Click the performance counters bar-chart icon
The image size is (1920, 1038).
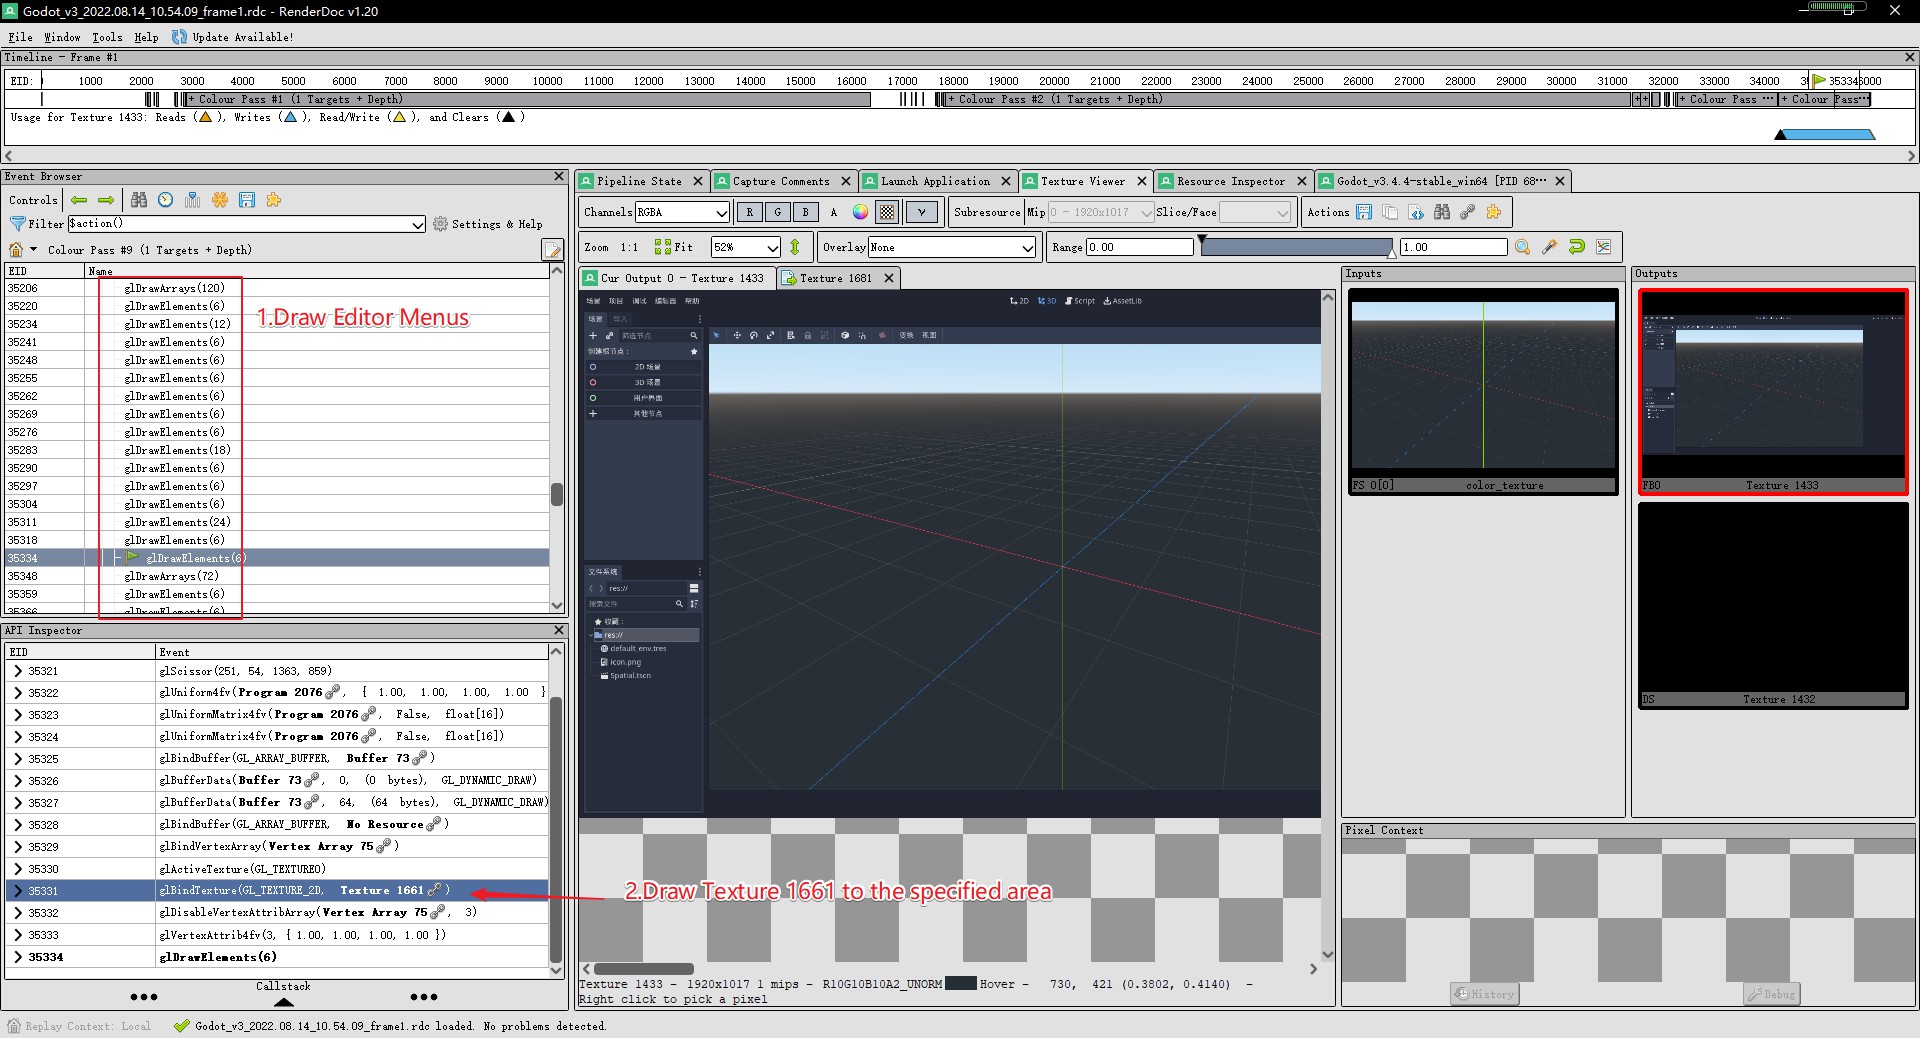[x=193, y=200]
